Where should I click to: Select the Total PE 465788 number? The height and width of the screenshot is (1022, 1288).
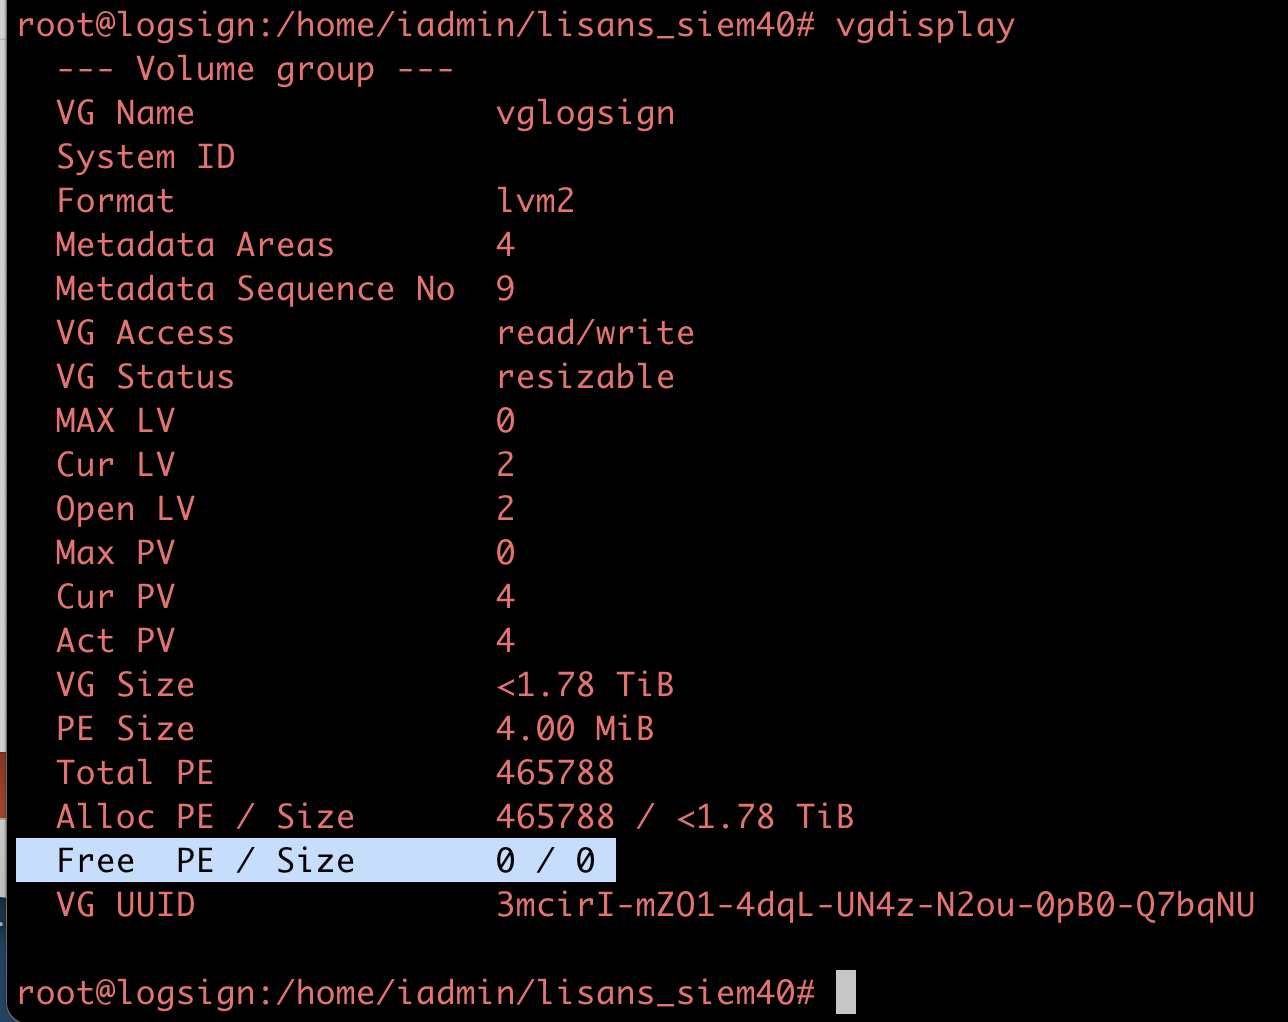[x=555, y=773]
